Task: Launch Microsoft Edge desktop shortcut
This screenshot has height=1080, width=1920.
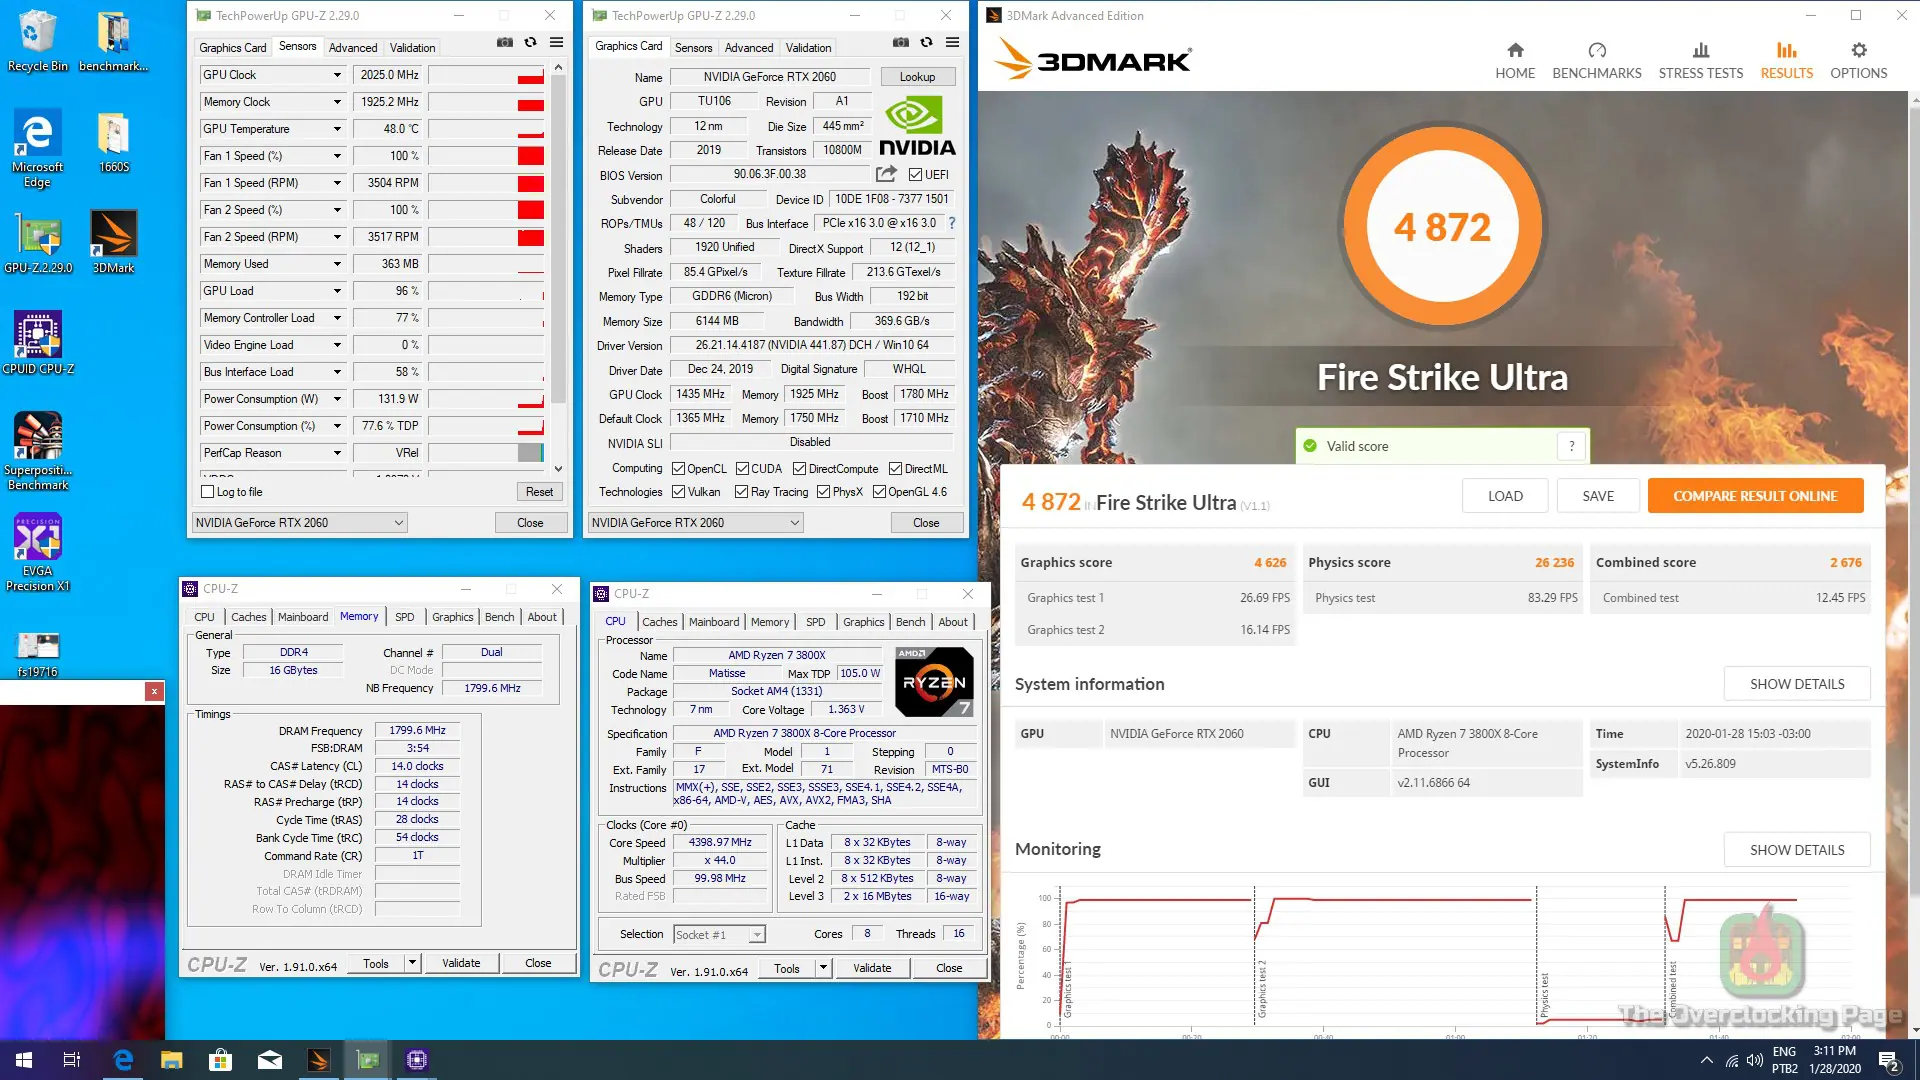Action: (x=37, y=148)
